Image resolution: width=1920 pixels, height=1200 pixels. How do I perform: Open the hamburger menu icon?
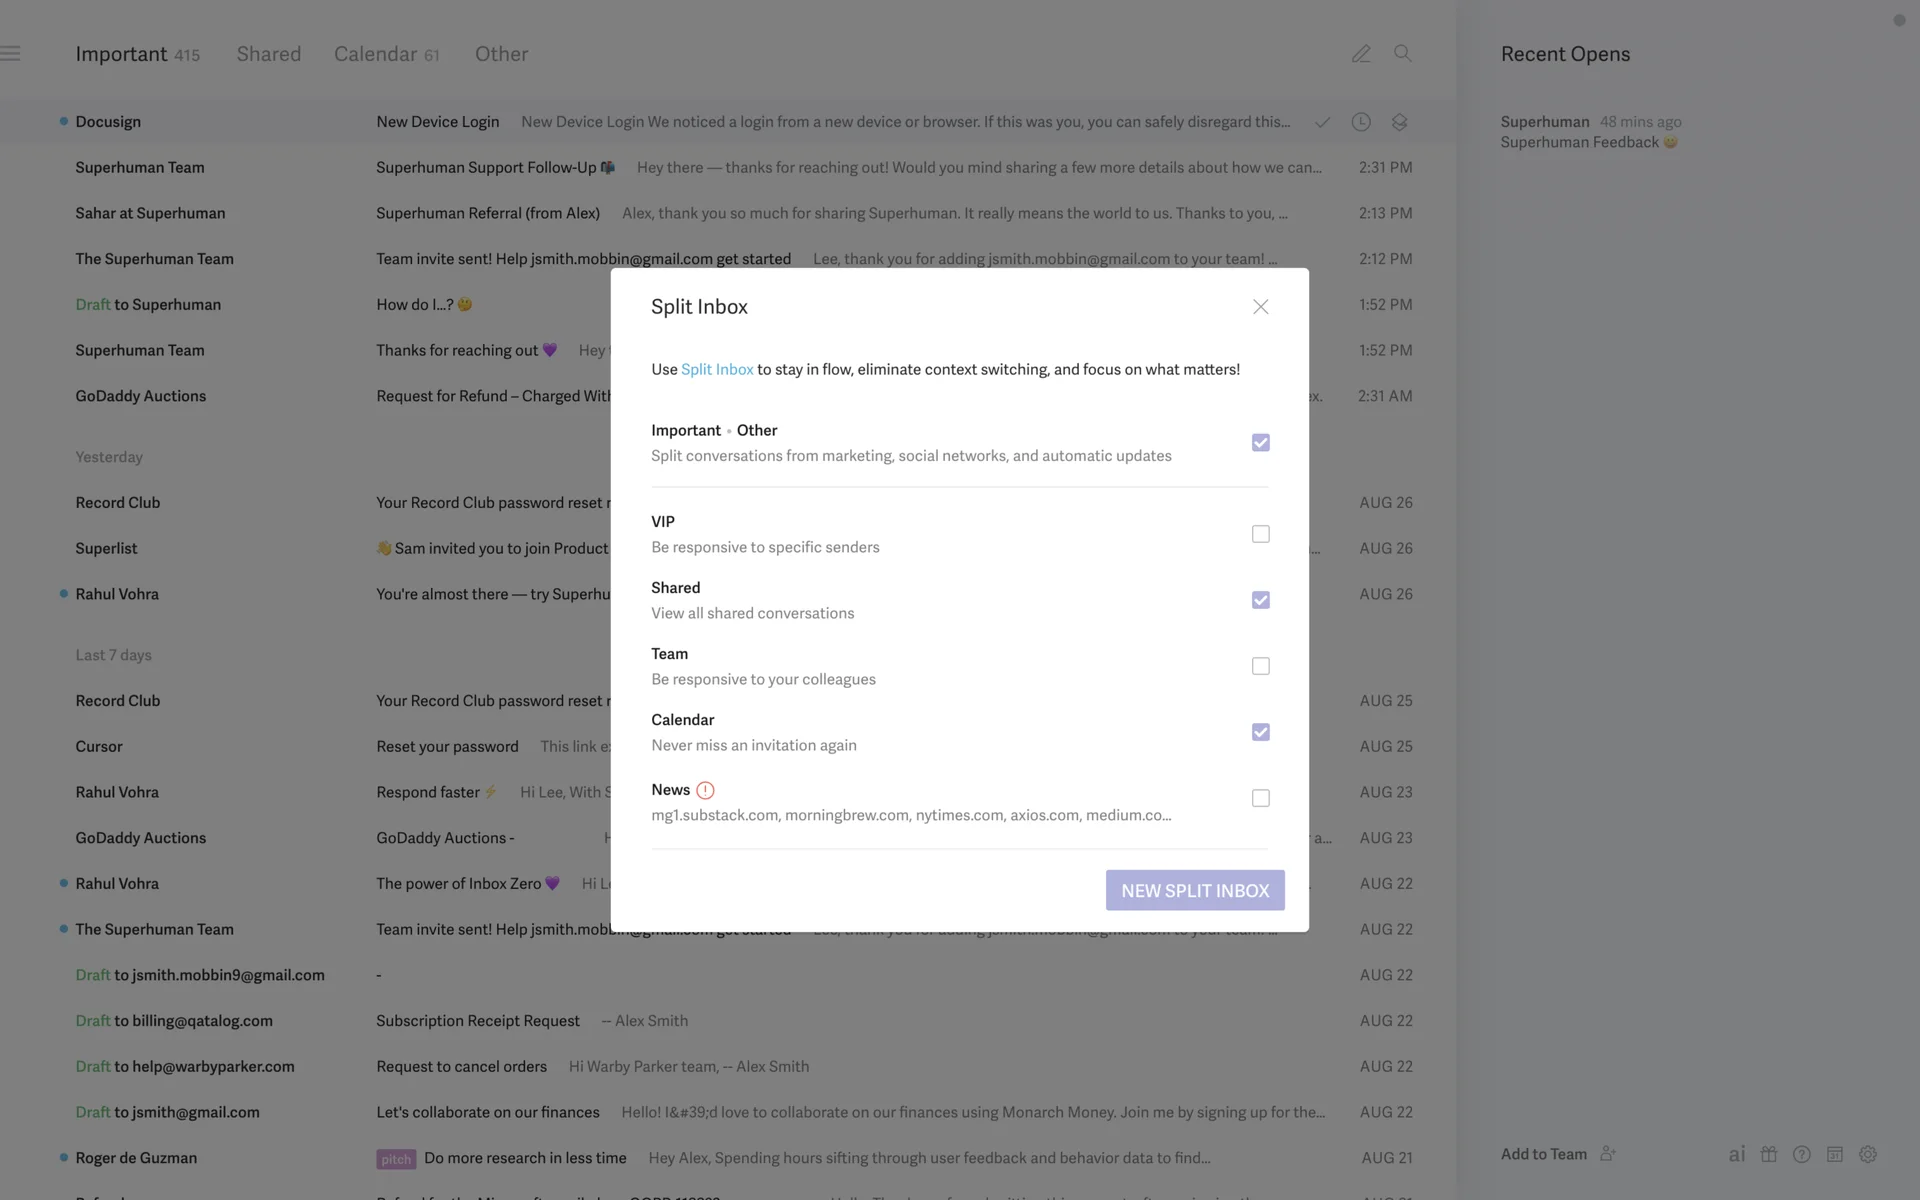pos(11,54)
